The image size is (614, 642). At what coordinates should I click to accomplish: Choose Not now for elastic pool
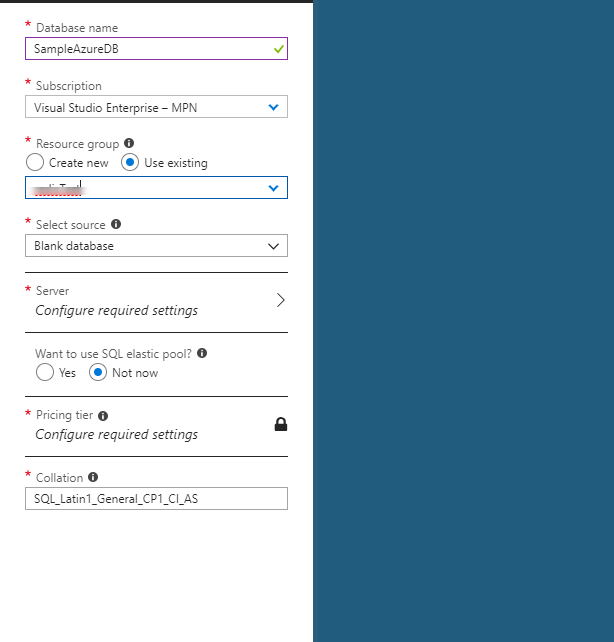pos(98,373)
